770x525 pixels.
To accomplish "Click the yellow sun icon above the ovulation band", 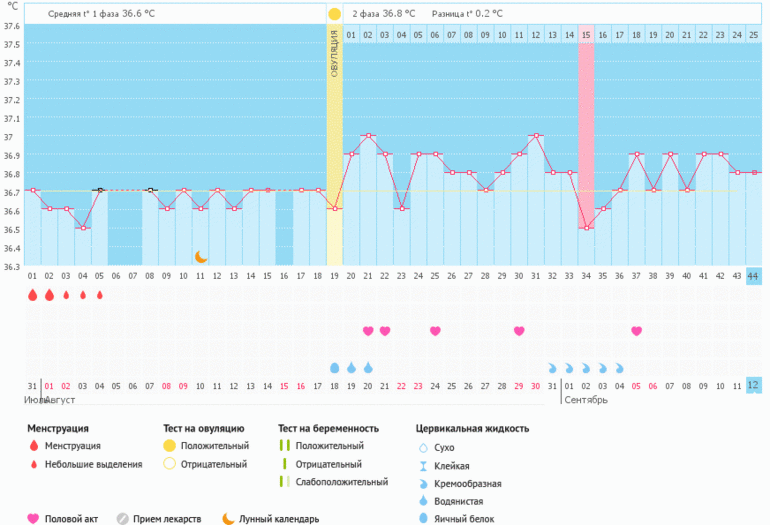I will pyautogui.click(x=334, y=14).
